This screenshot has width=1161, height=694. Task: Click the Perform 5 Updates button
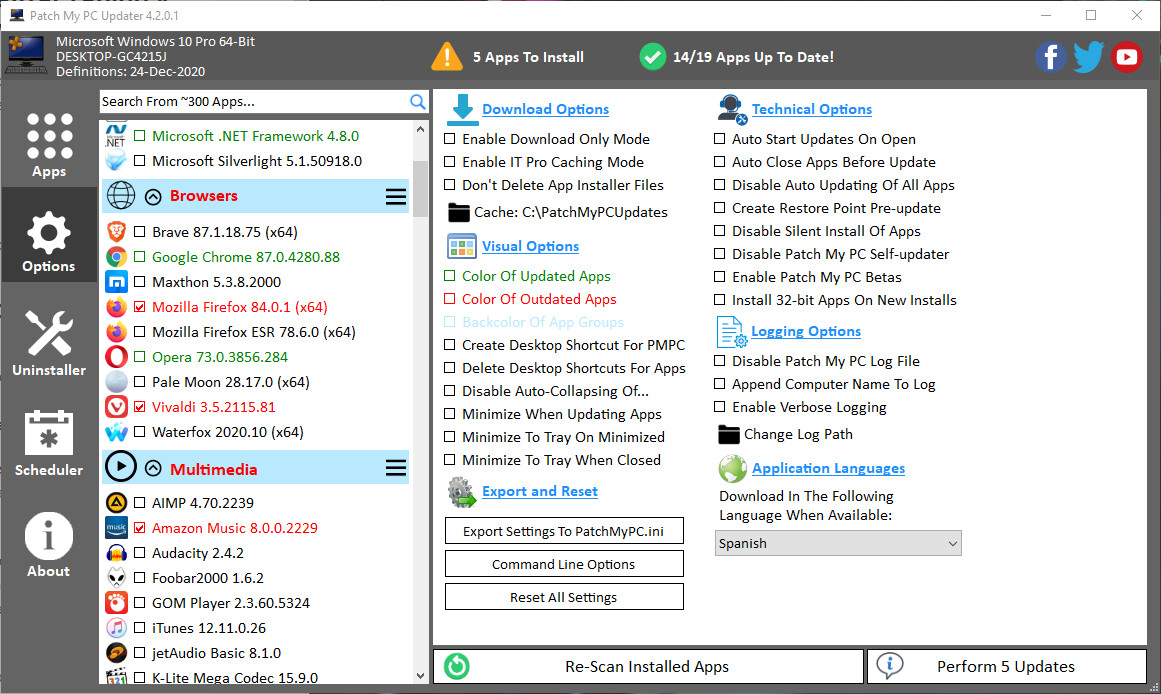(1006, 667)
